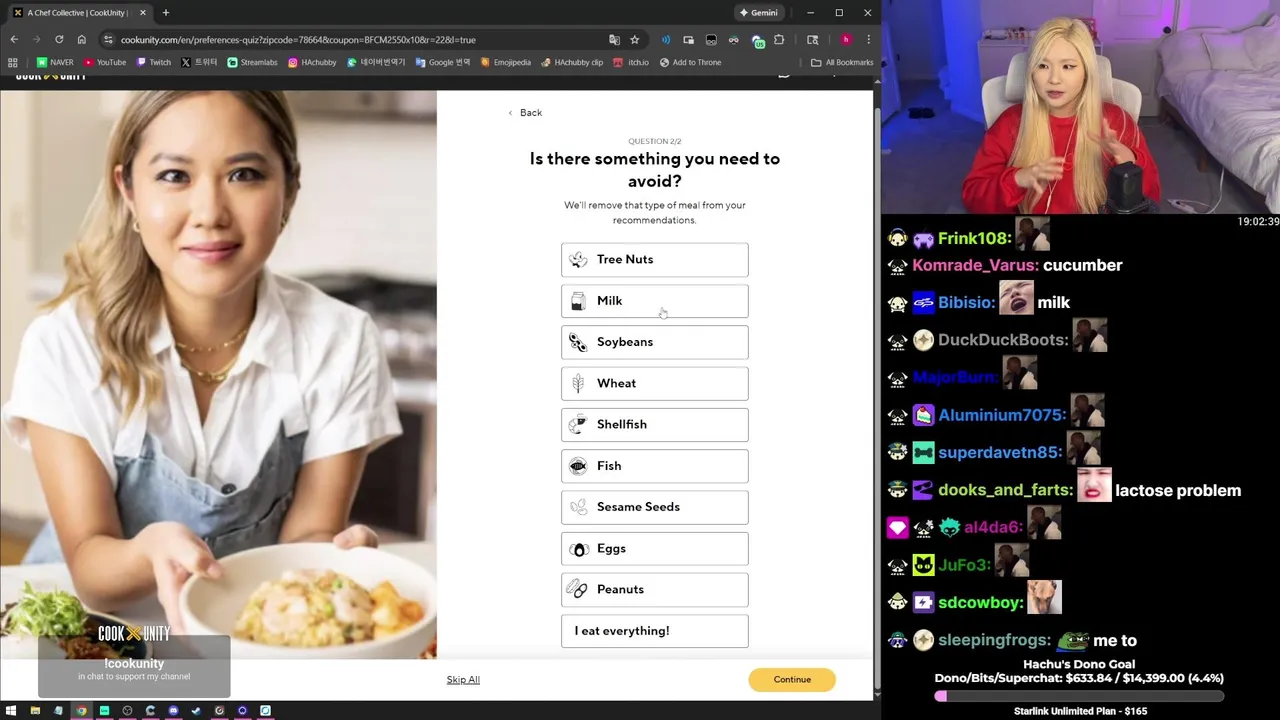The width and height of the screenshot is (1280, 720).
Task: Go Back to the previous question
Action: tap(525, 113)
